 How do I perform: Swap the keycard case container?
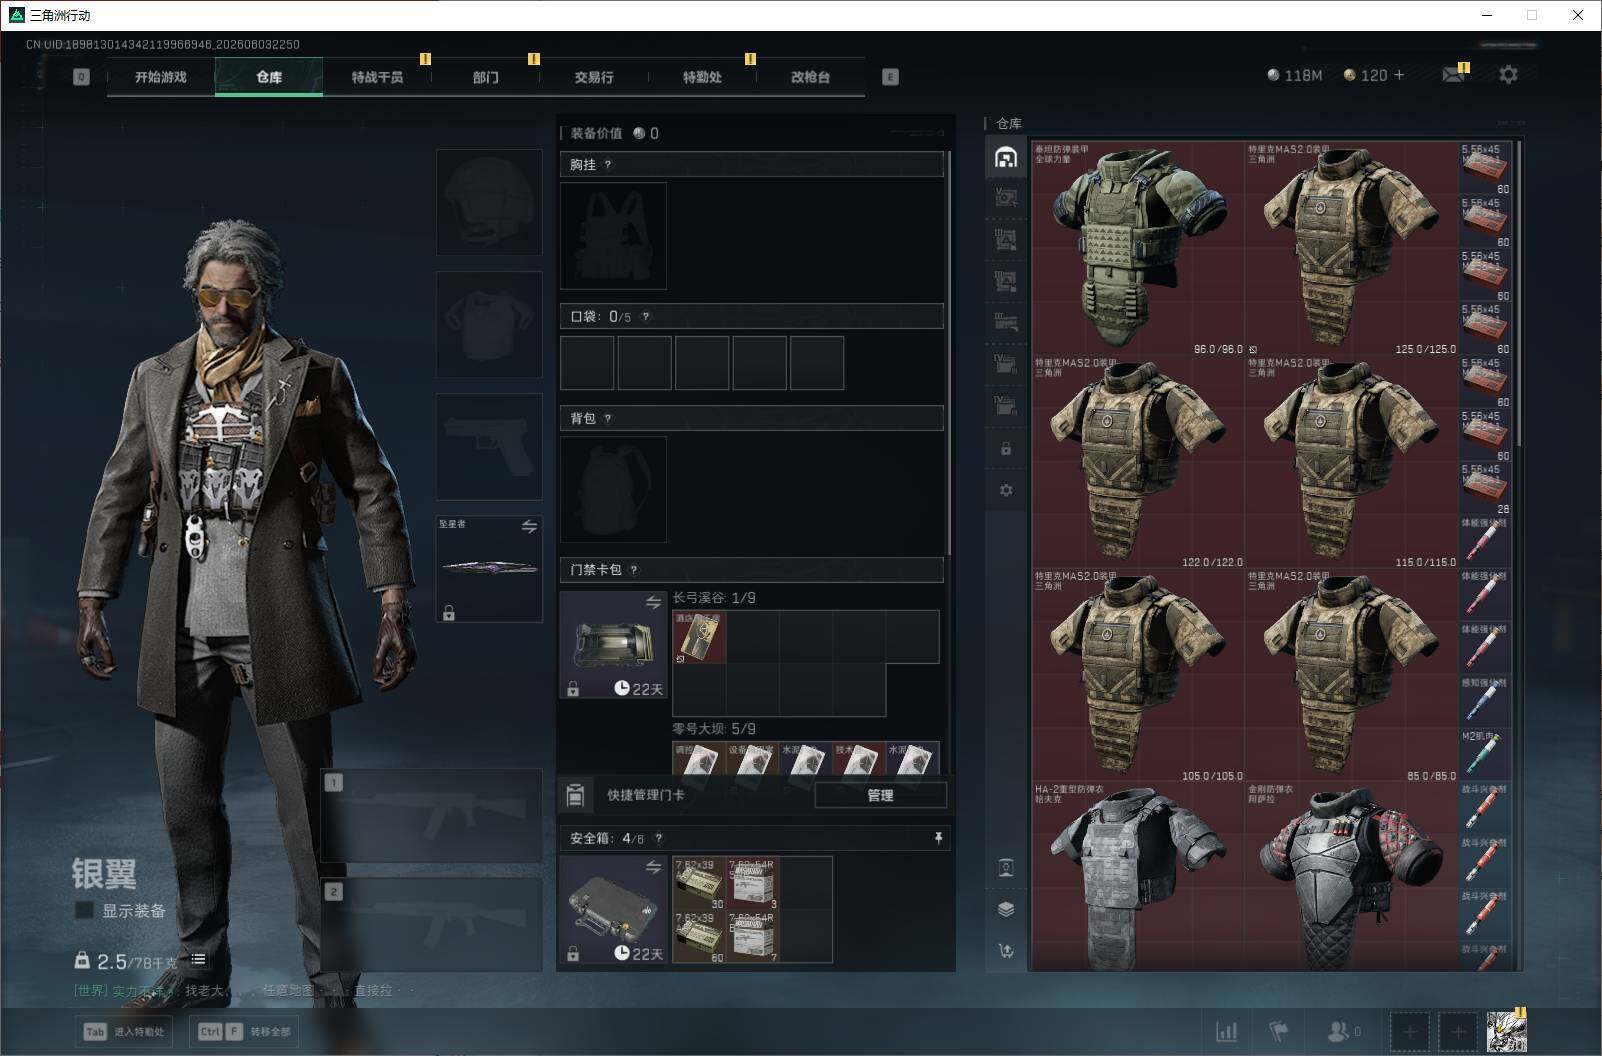pyautogui.click(x=653, y=602)
